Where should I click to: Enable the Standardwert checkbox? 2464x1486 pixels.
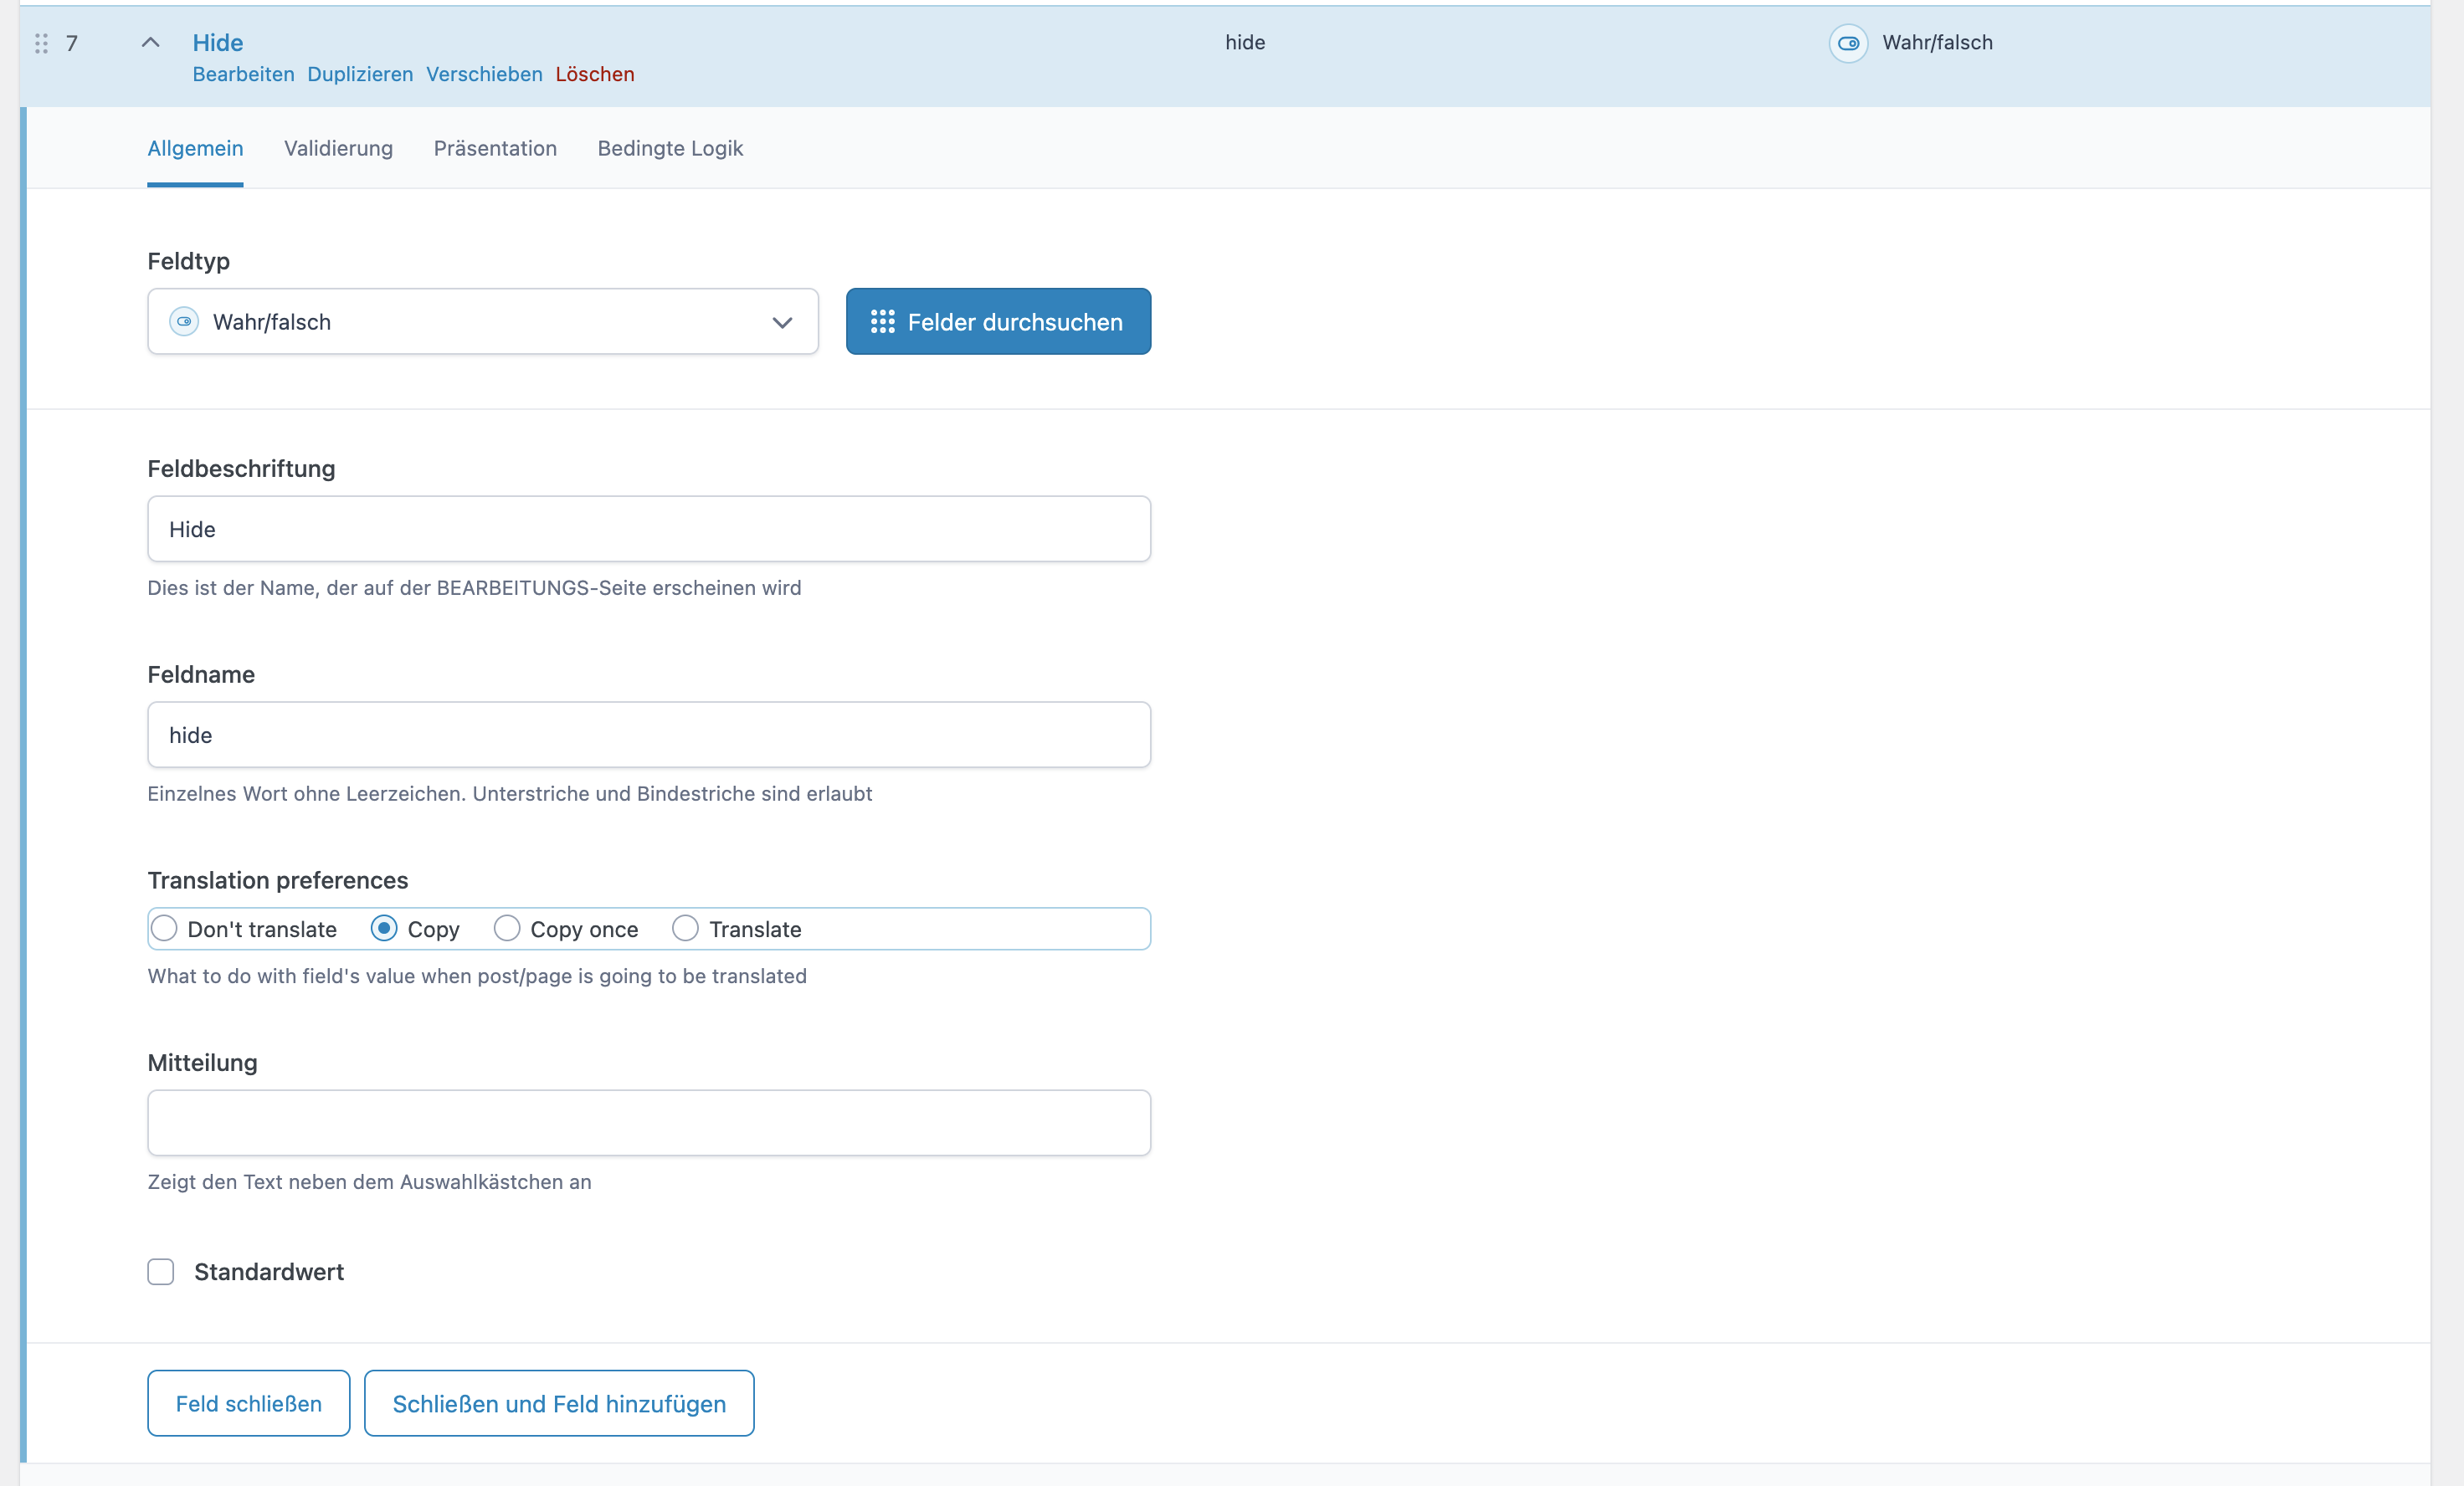(161, 1272)
